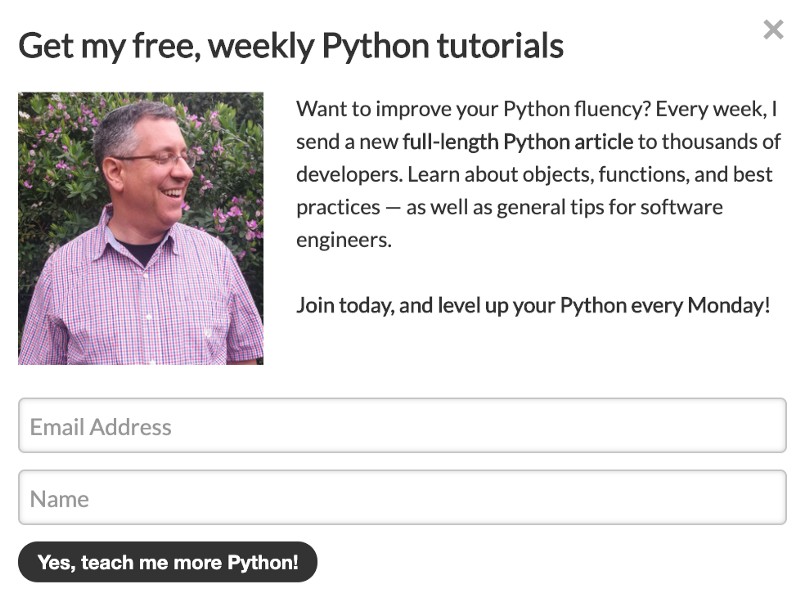This screenshot has height=597, width=800.
Task: Click the author's photo
Action: (x=141, y=228)
